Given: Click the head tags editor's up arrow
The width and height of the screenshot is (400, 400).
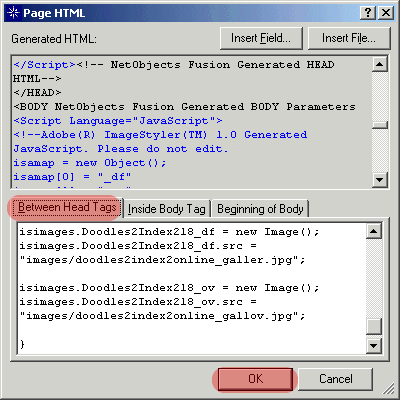Looking at the screenshot, I should pyautogui.click(x=374, y=231).
